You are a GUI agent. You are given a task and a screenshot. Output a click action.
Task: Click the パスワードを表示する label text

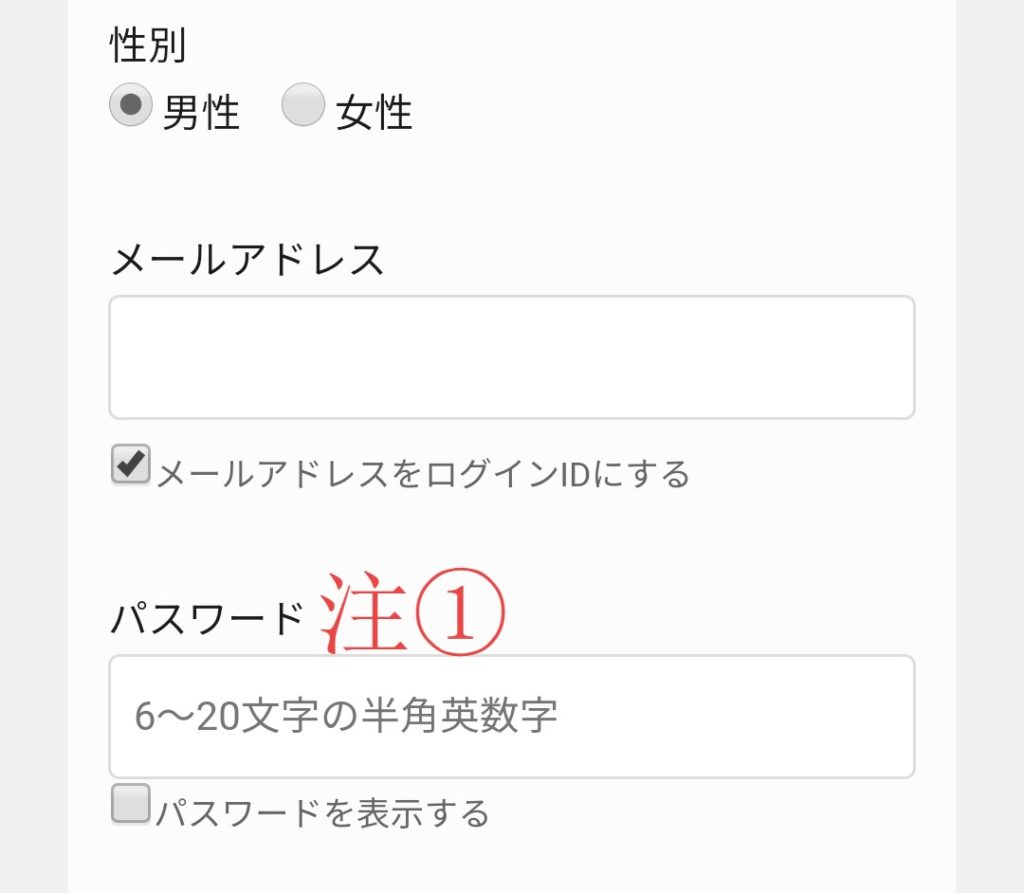[322, 813]
